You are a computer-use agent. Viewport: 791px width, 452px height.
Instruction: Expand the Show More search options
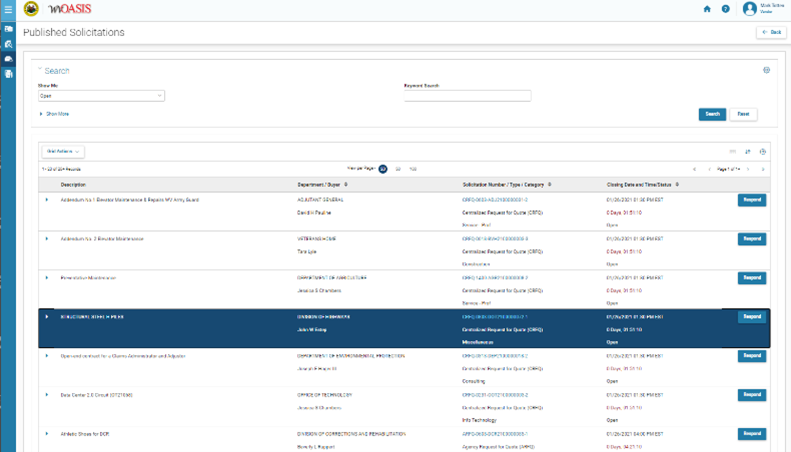coord(54,114)
